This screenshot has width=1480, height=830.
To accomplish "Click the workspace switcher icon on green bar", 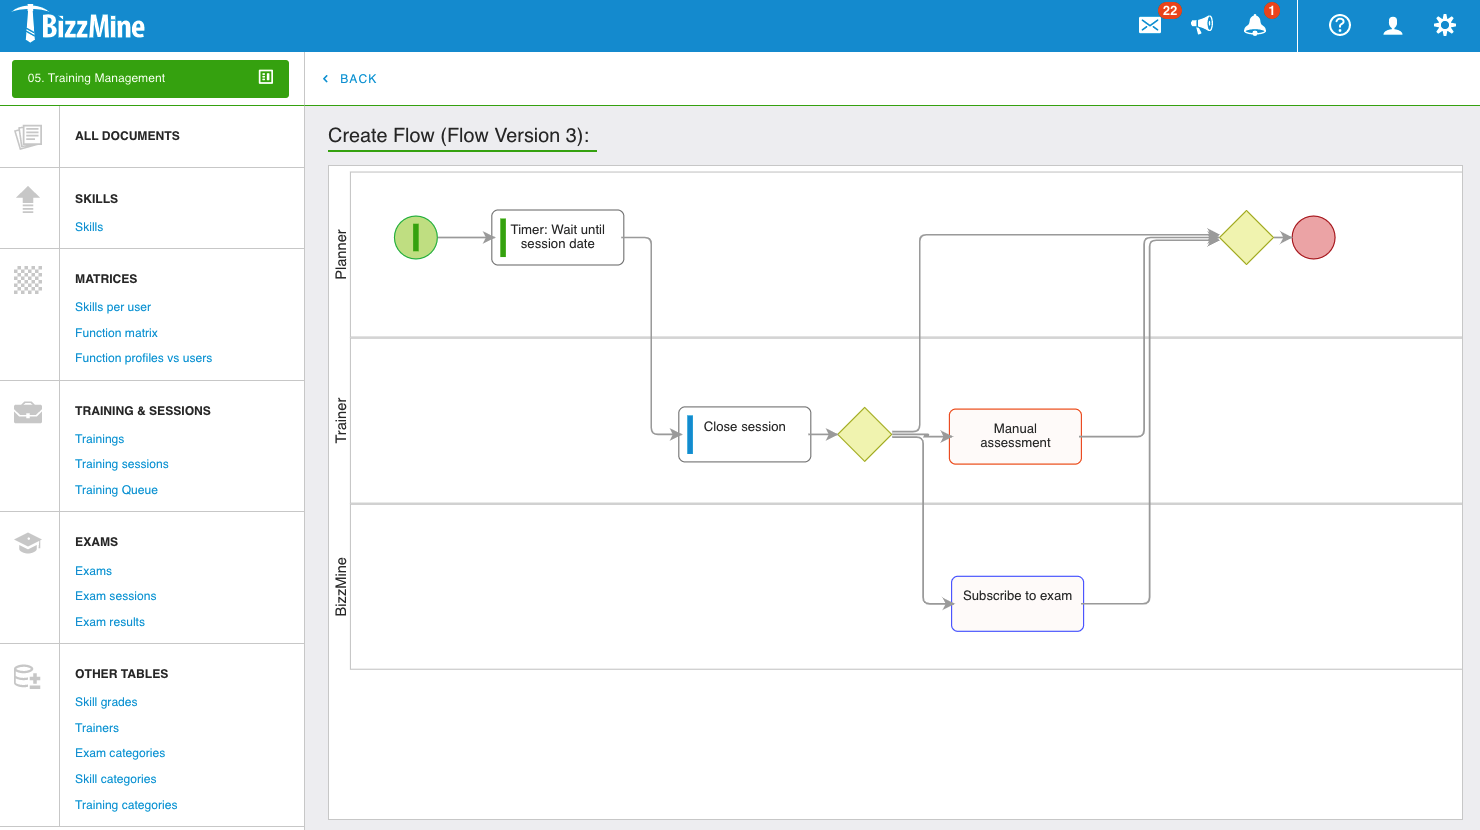I will click(266, 77).
